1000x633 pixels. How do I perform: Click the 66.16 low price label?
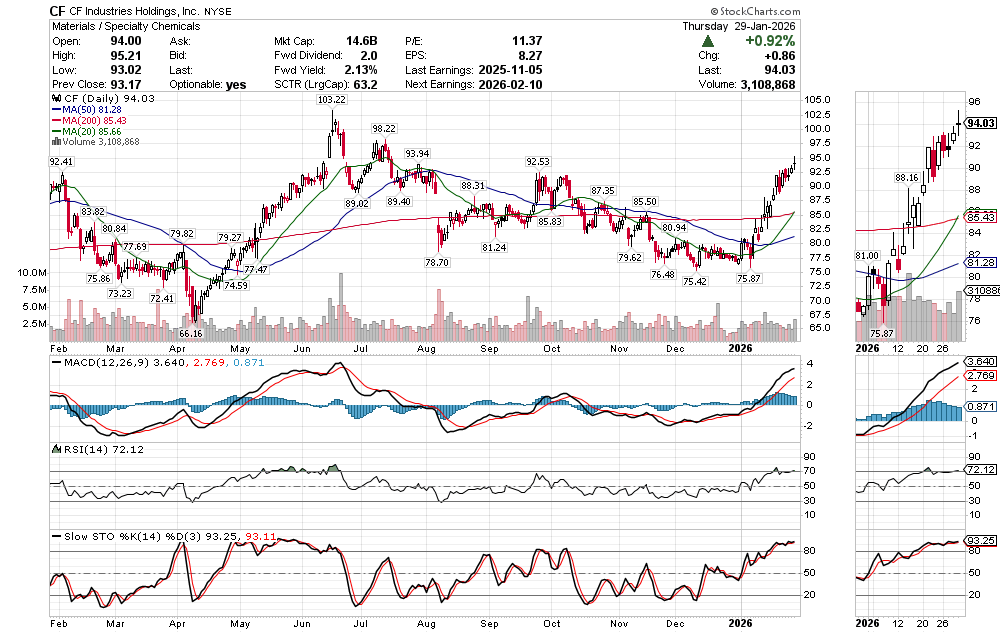tap(191, 333)
